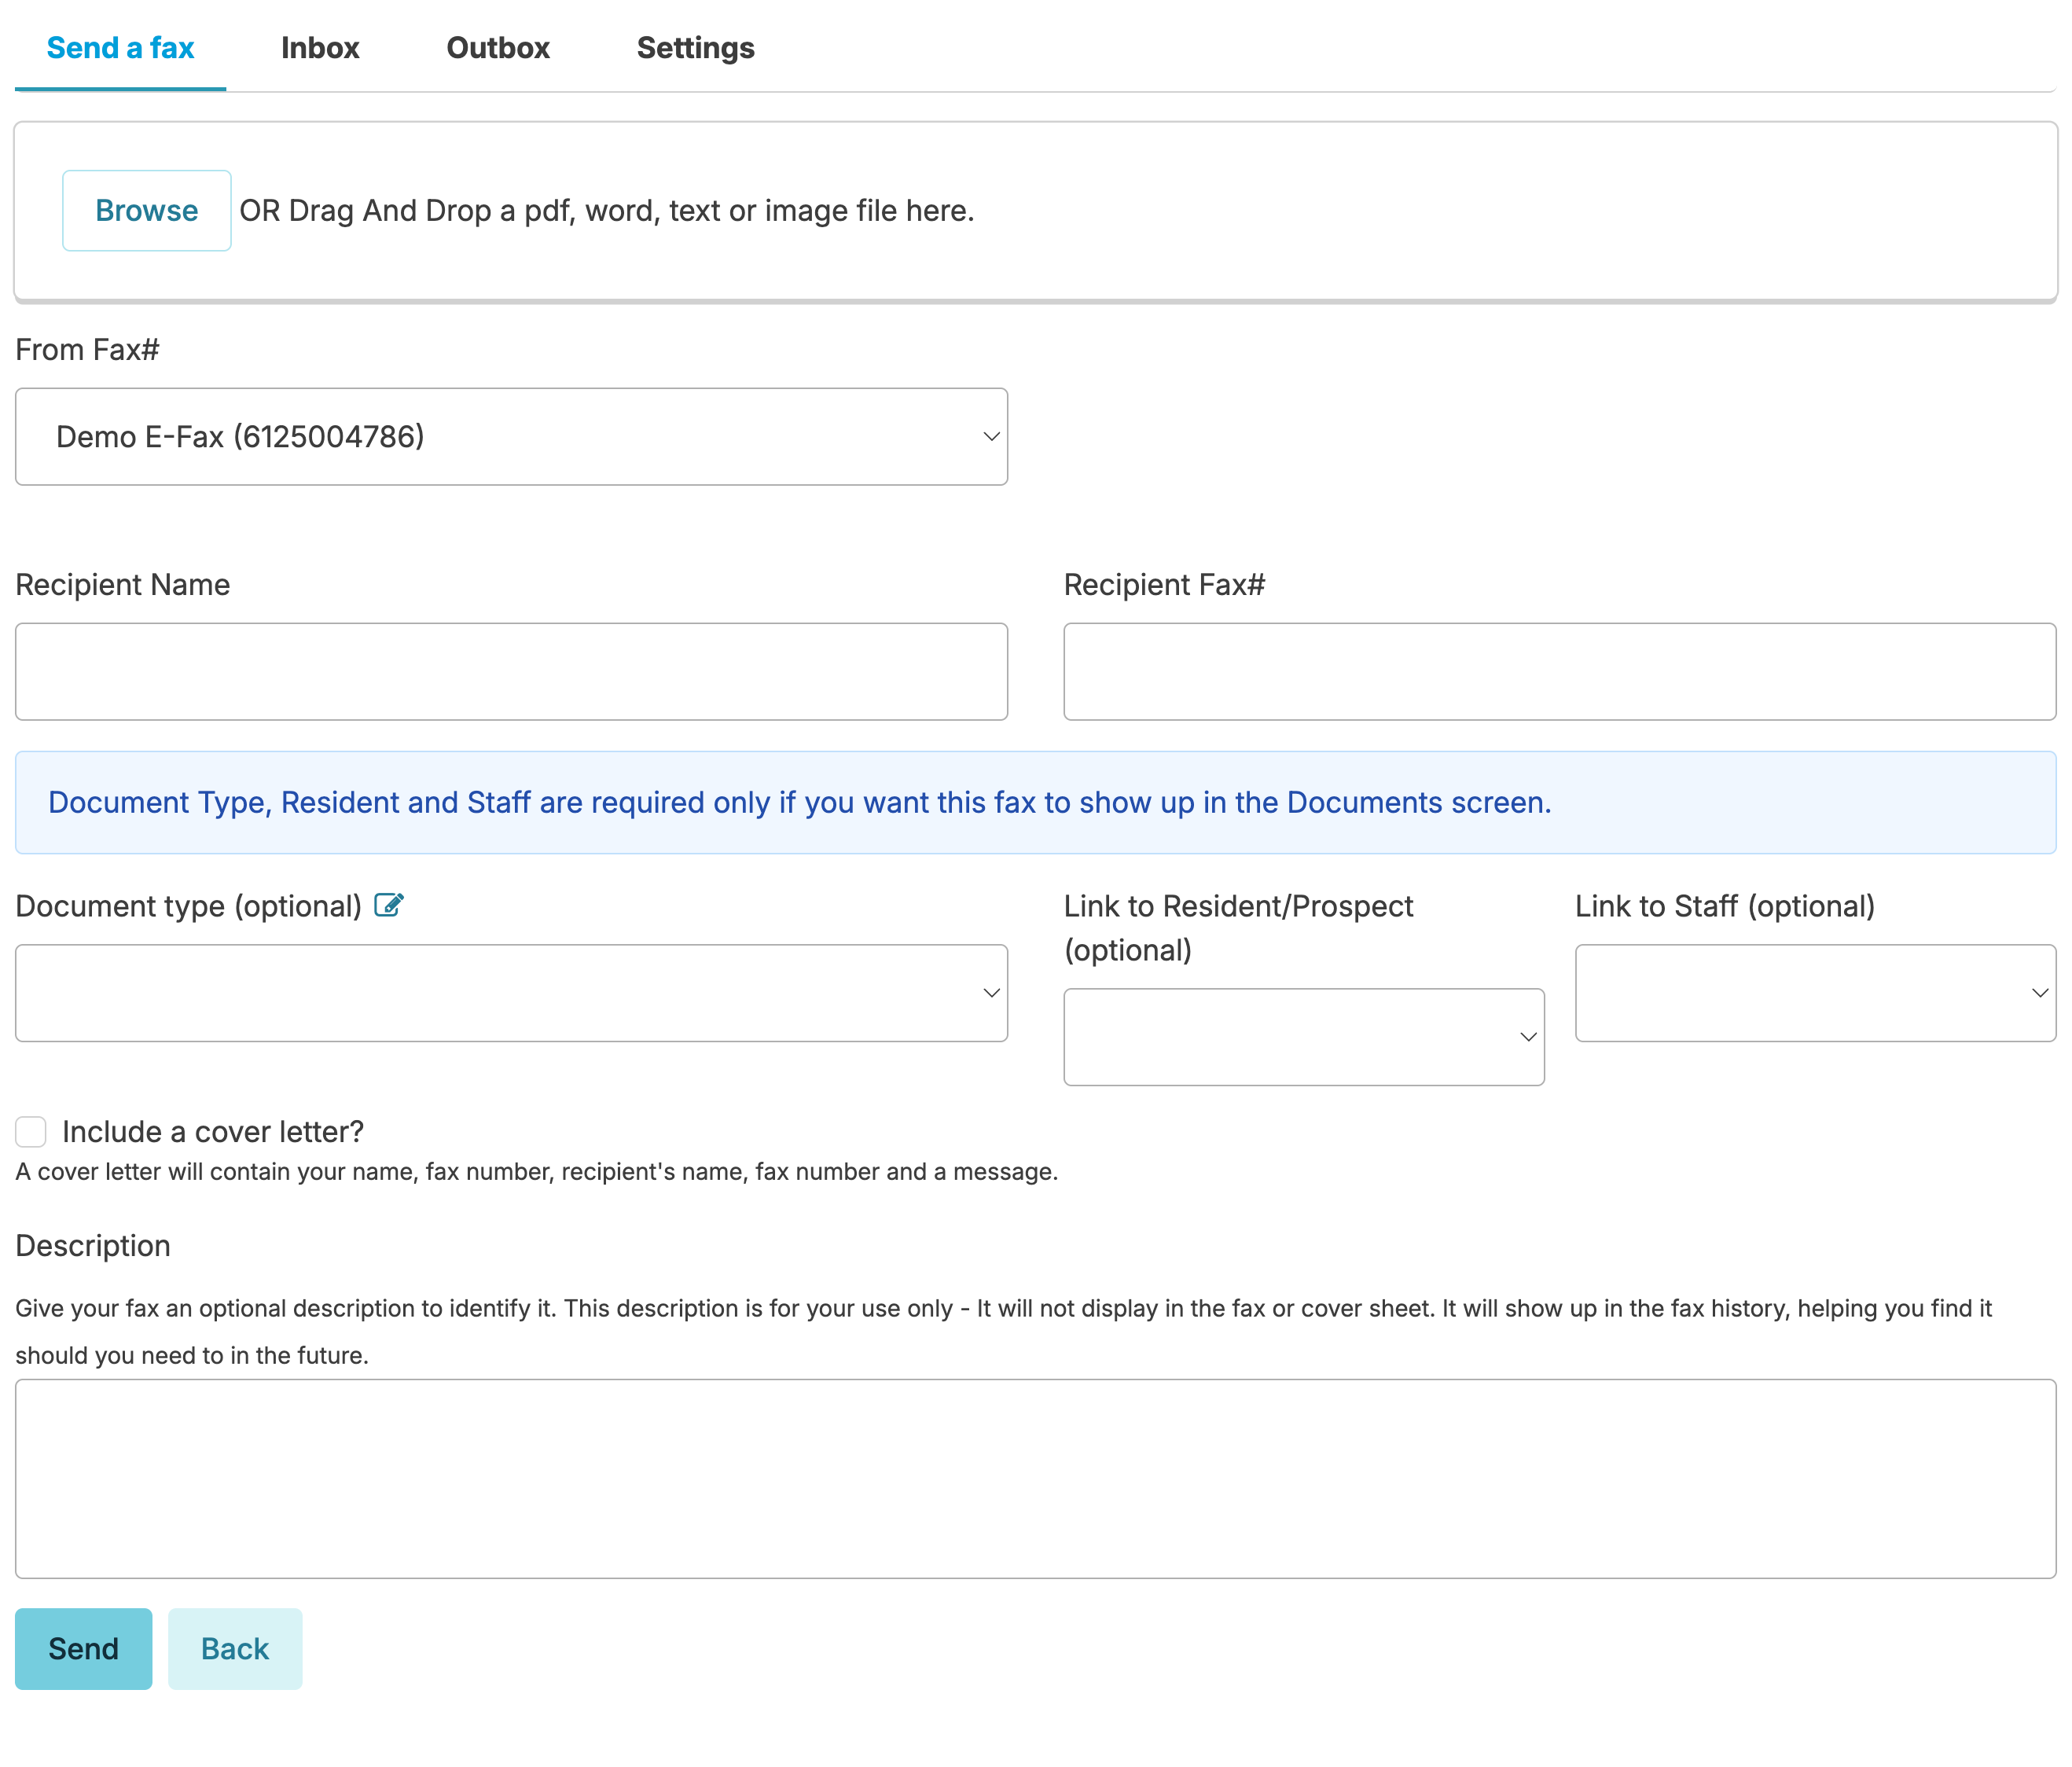Expand the Document type dropdown
The width and height of the screenshot is (2072, 1767).
tap(510, 993)
